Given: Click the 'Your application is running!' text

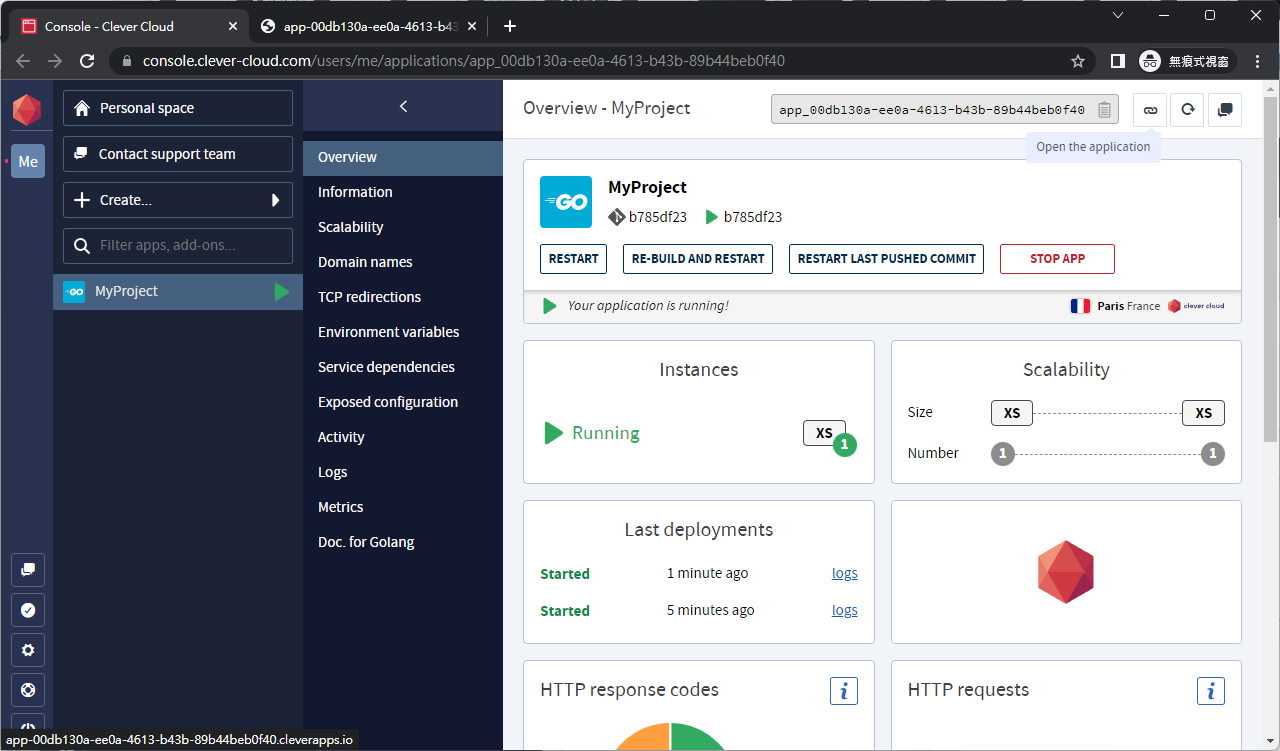Looking at the screenshot, I should pos(648,306).
